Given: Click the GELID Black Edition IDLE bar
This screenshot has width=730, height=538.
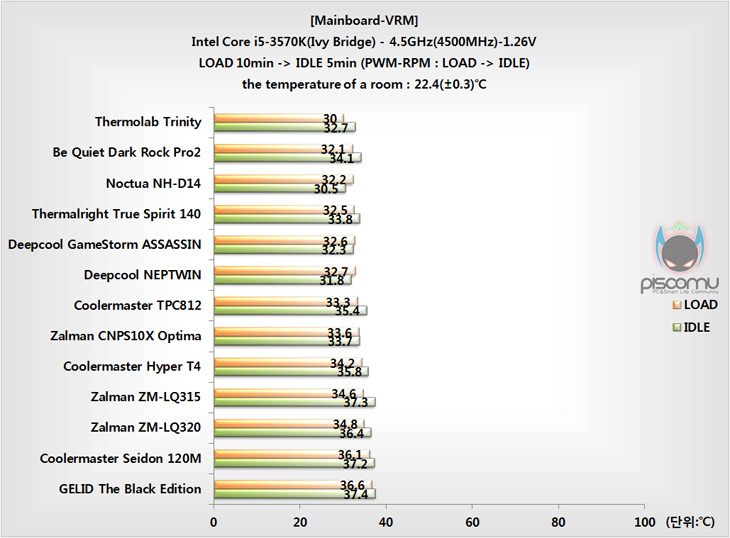Looking at the screenshot, I should pyautogui.click(x=295, y=494).
